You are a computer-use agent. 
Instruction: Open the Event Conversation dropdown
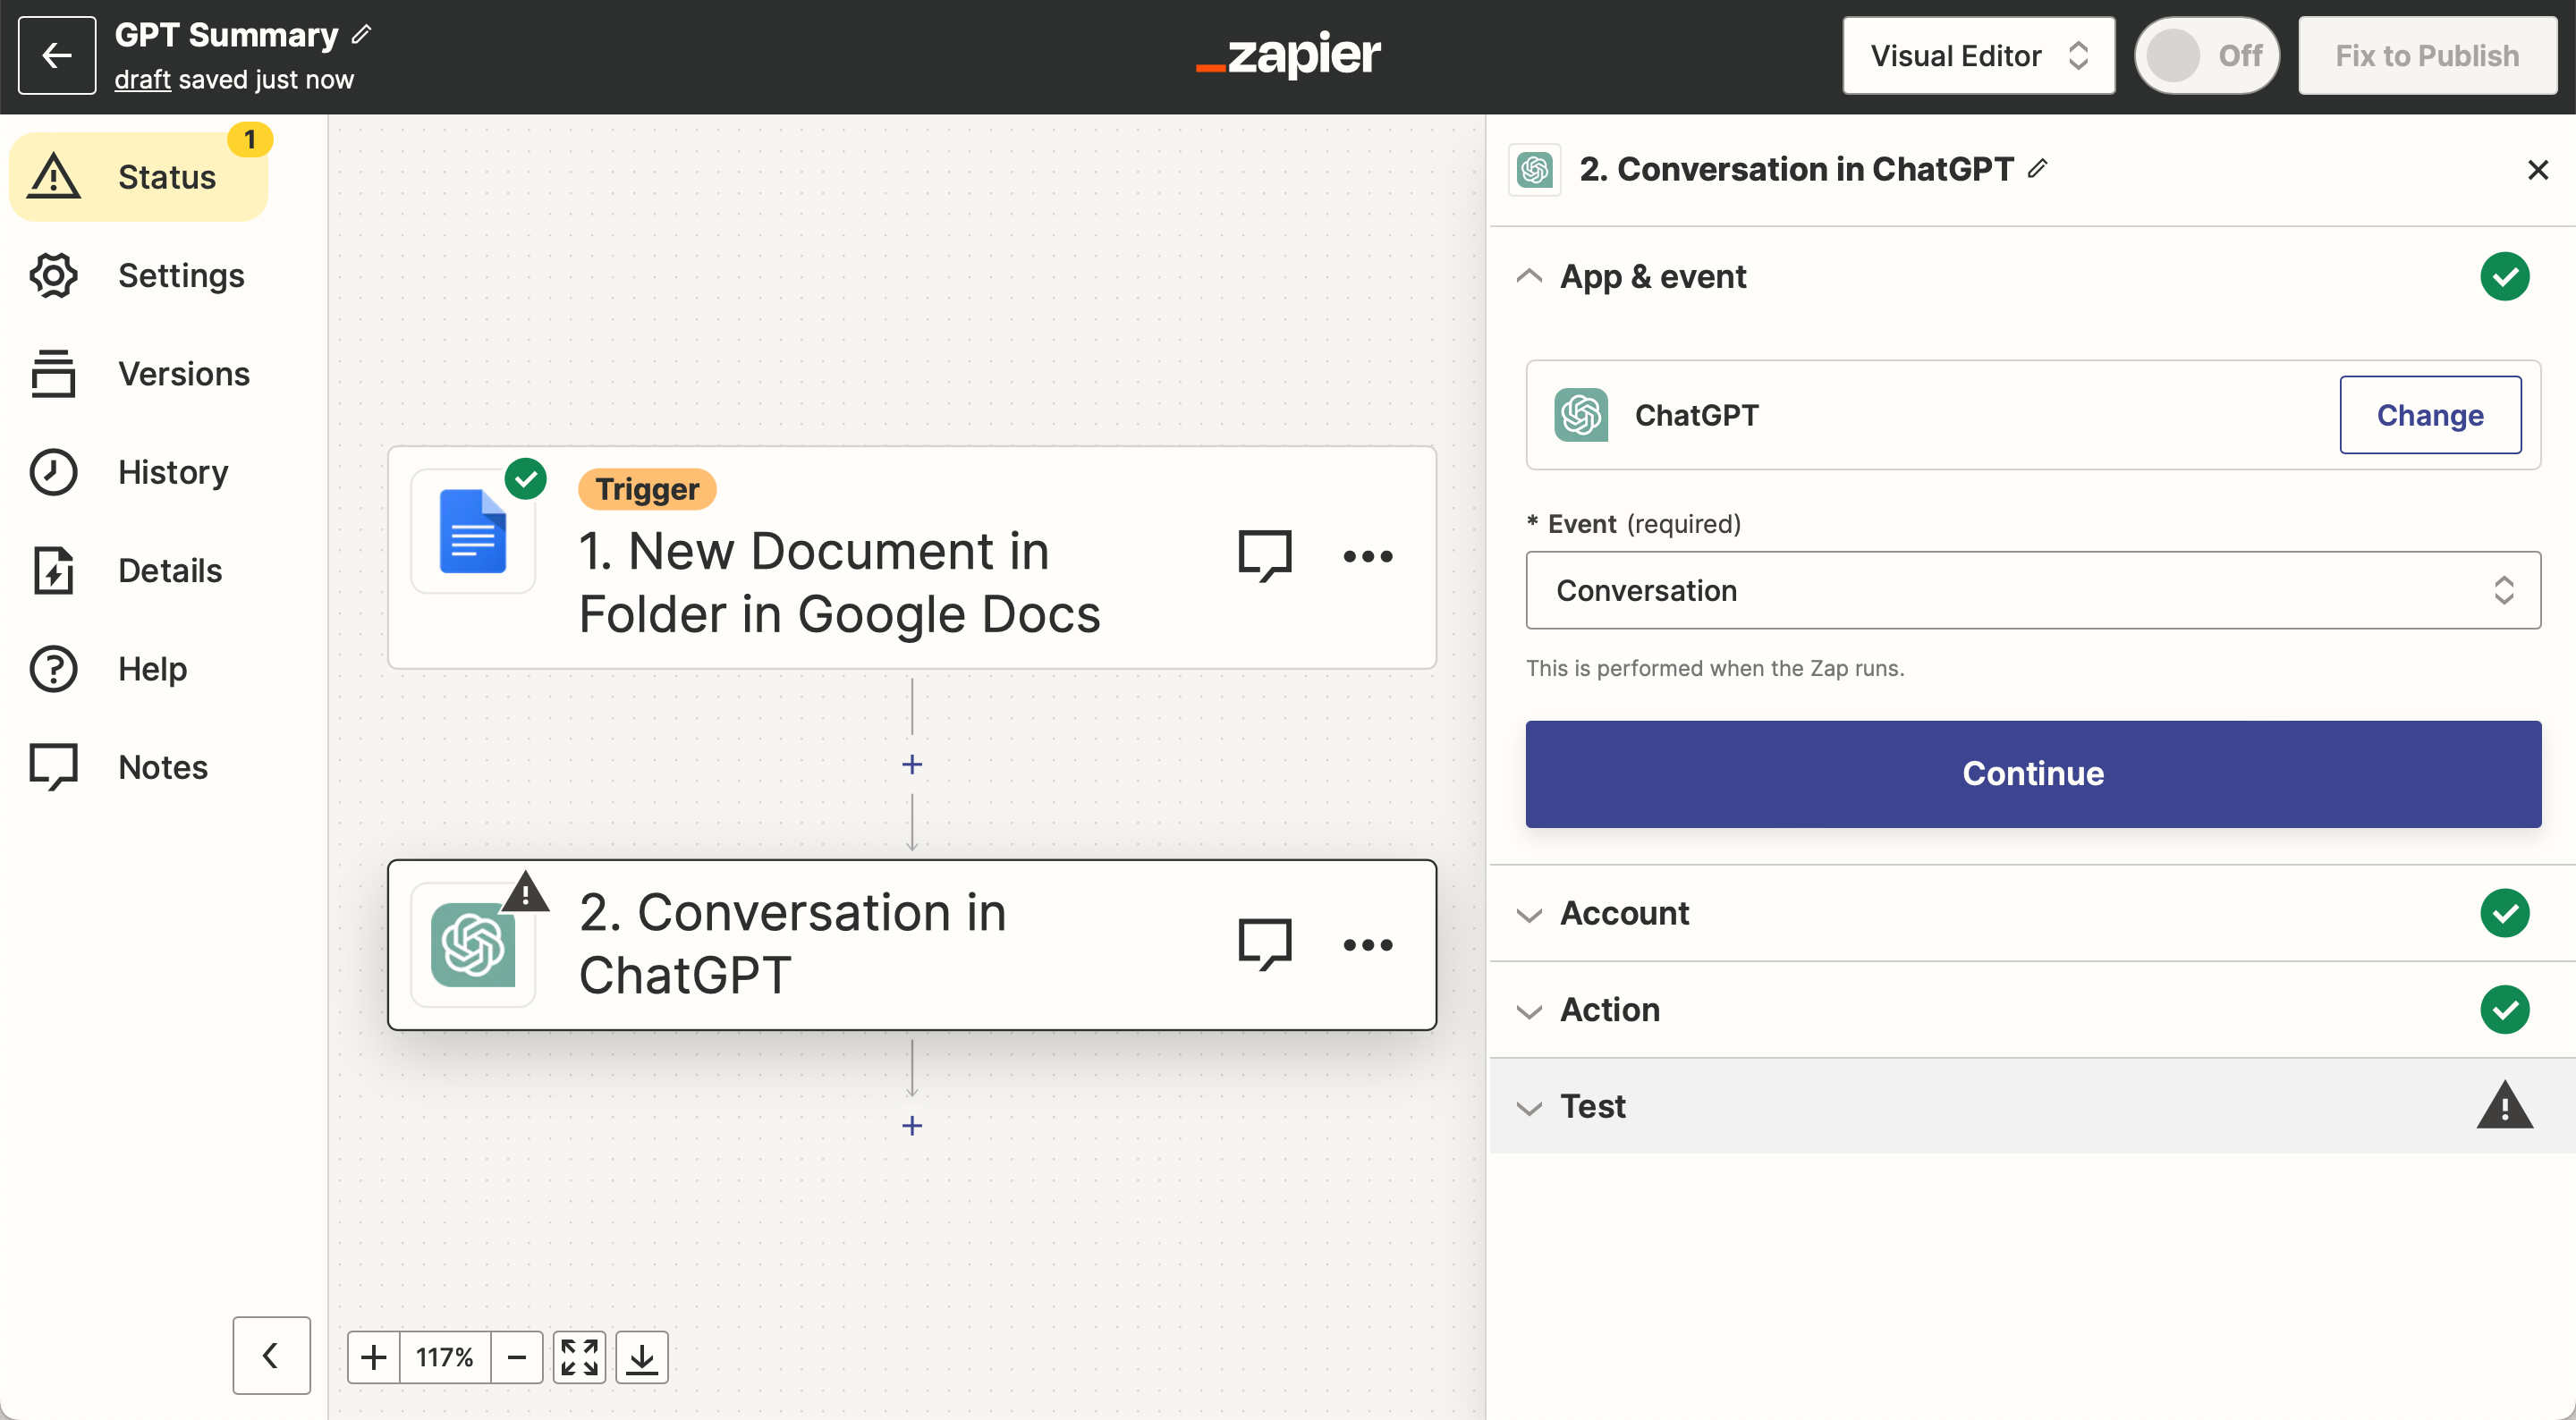(x=2032, y=590)
